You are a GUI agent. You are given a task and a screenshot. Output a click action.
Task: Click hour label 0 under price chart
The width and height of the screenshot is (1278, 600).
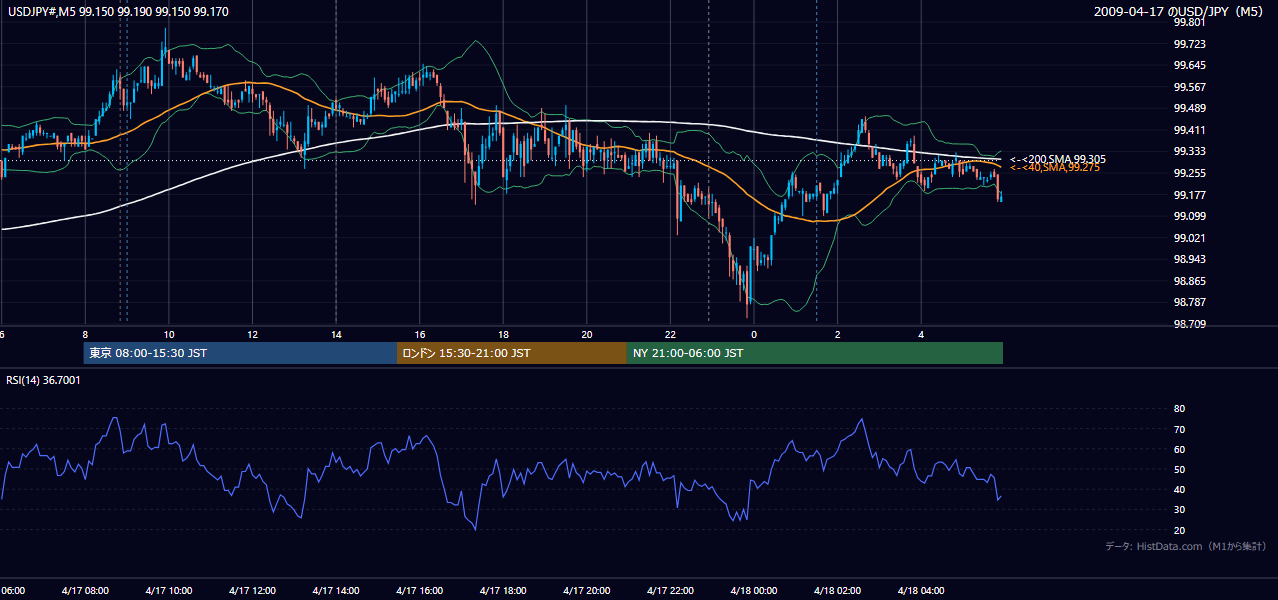[754, 334]
